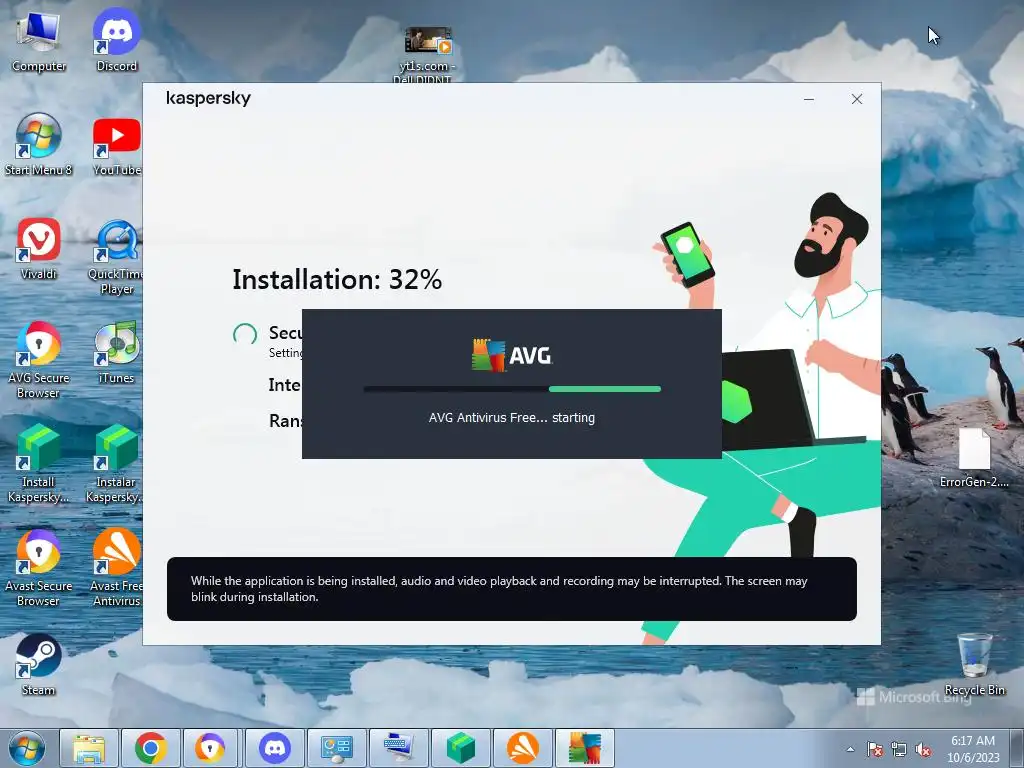Image resolution: width=1024 pixels, height=768 pixels.
Task: Open the Computer desktop icon
Action: 39,40
